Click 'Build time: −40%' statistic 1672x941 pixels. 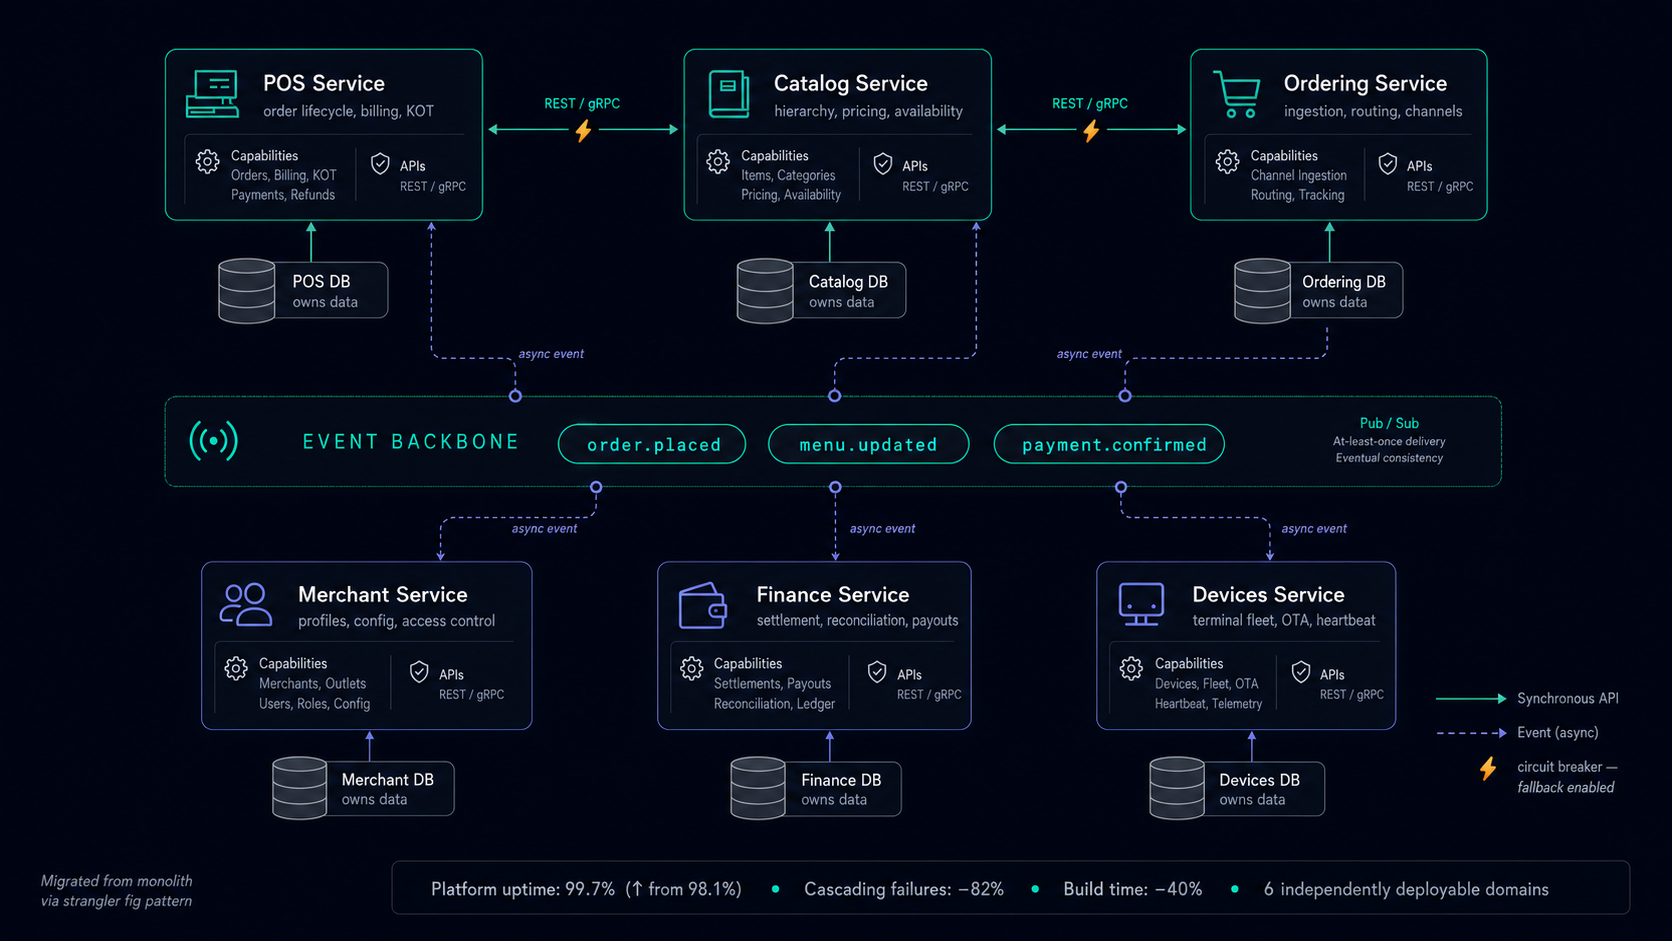tap(1133, 889)
